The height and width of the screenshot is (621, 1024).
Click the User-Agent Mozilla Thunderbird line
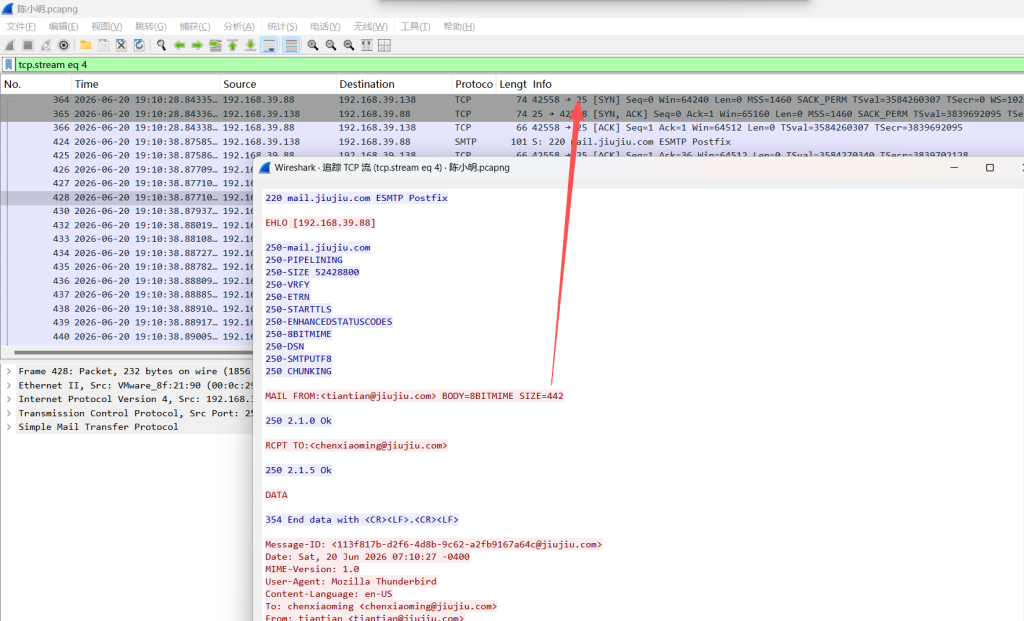(x=351, y=581)
